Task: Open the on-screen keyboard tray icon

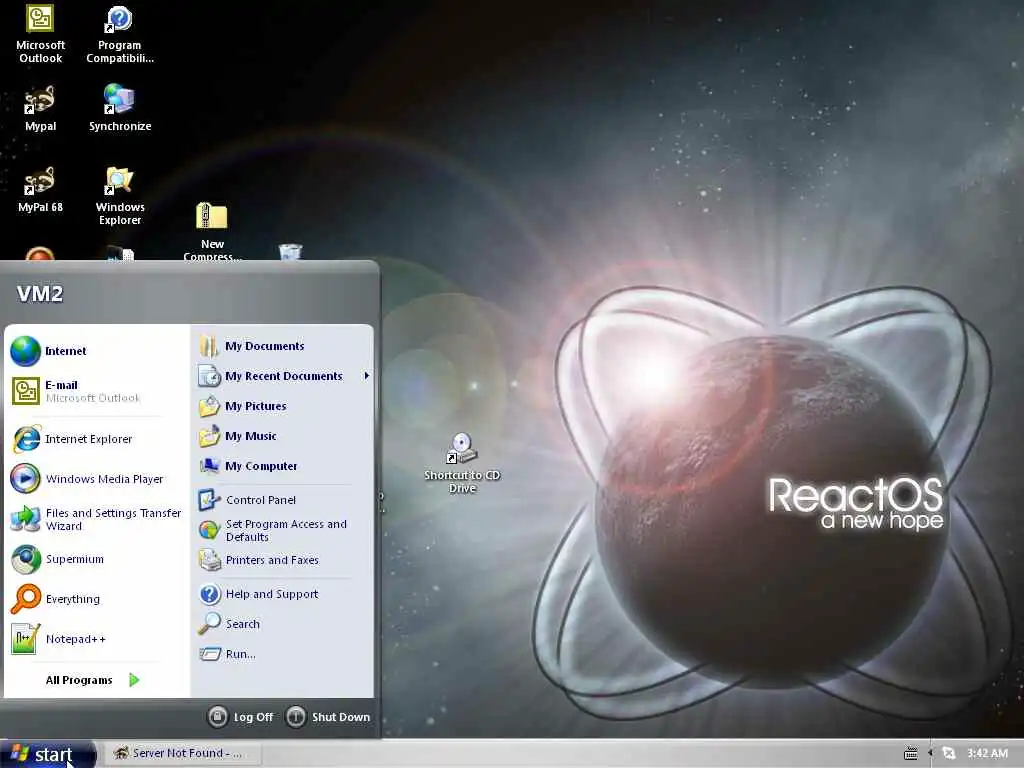Action: click(910, 754)
